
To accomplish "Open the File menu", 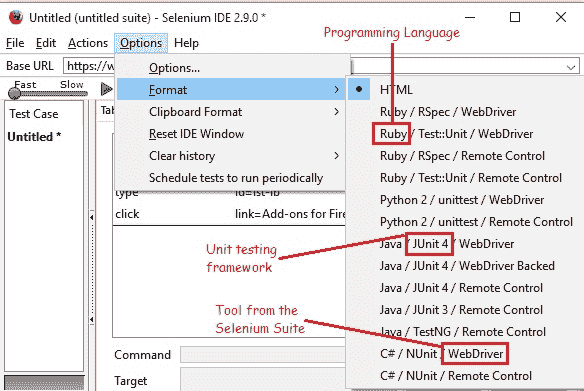I will coord(15,43).
